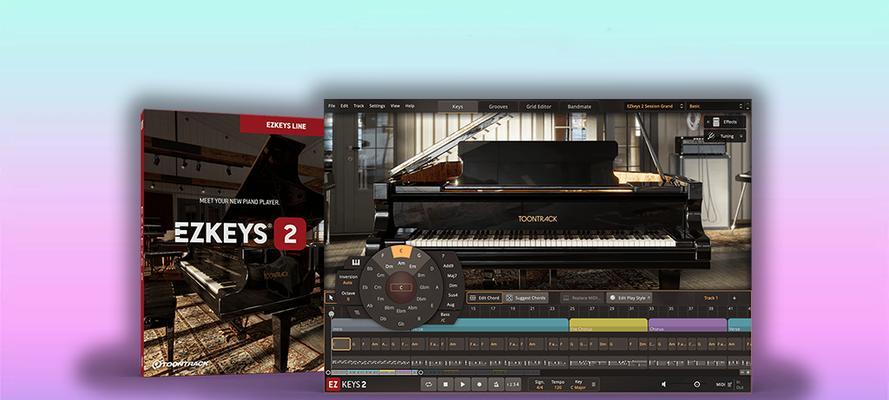
Task: Choose the G chord on the wheel
Action: tap(419, 256)
